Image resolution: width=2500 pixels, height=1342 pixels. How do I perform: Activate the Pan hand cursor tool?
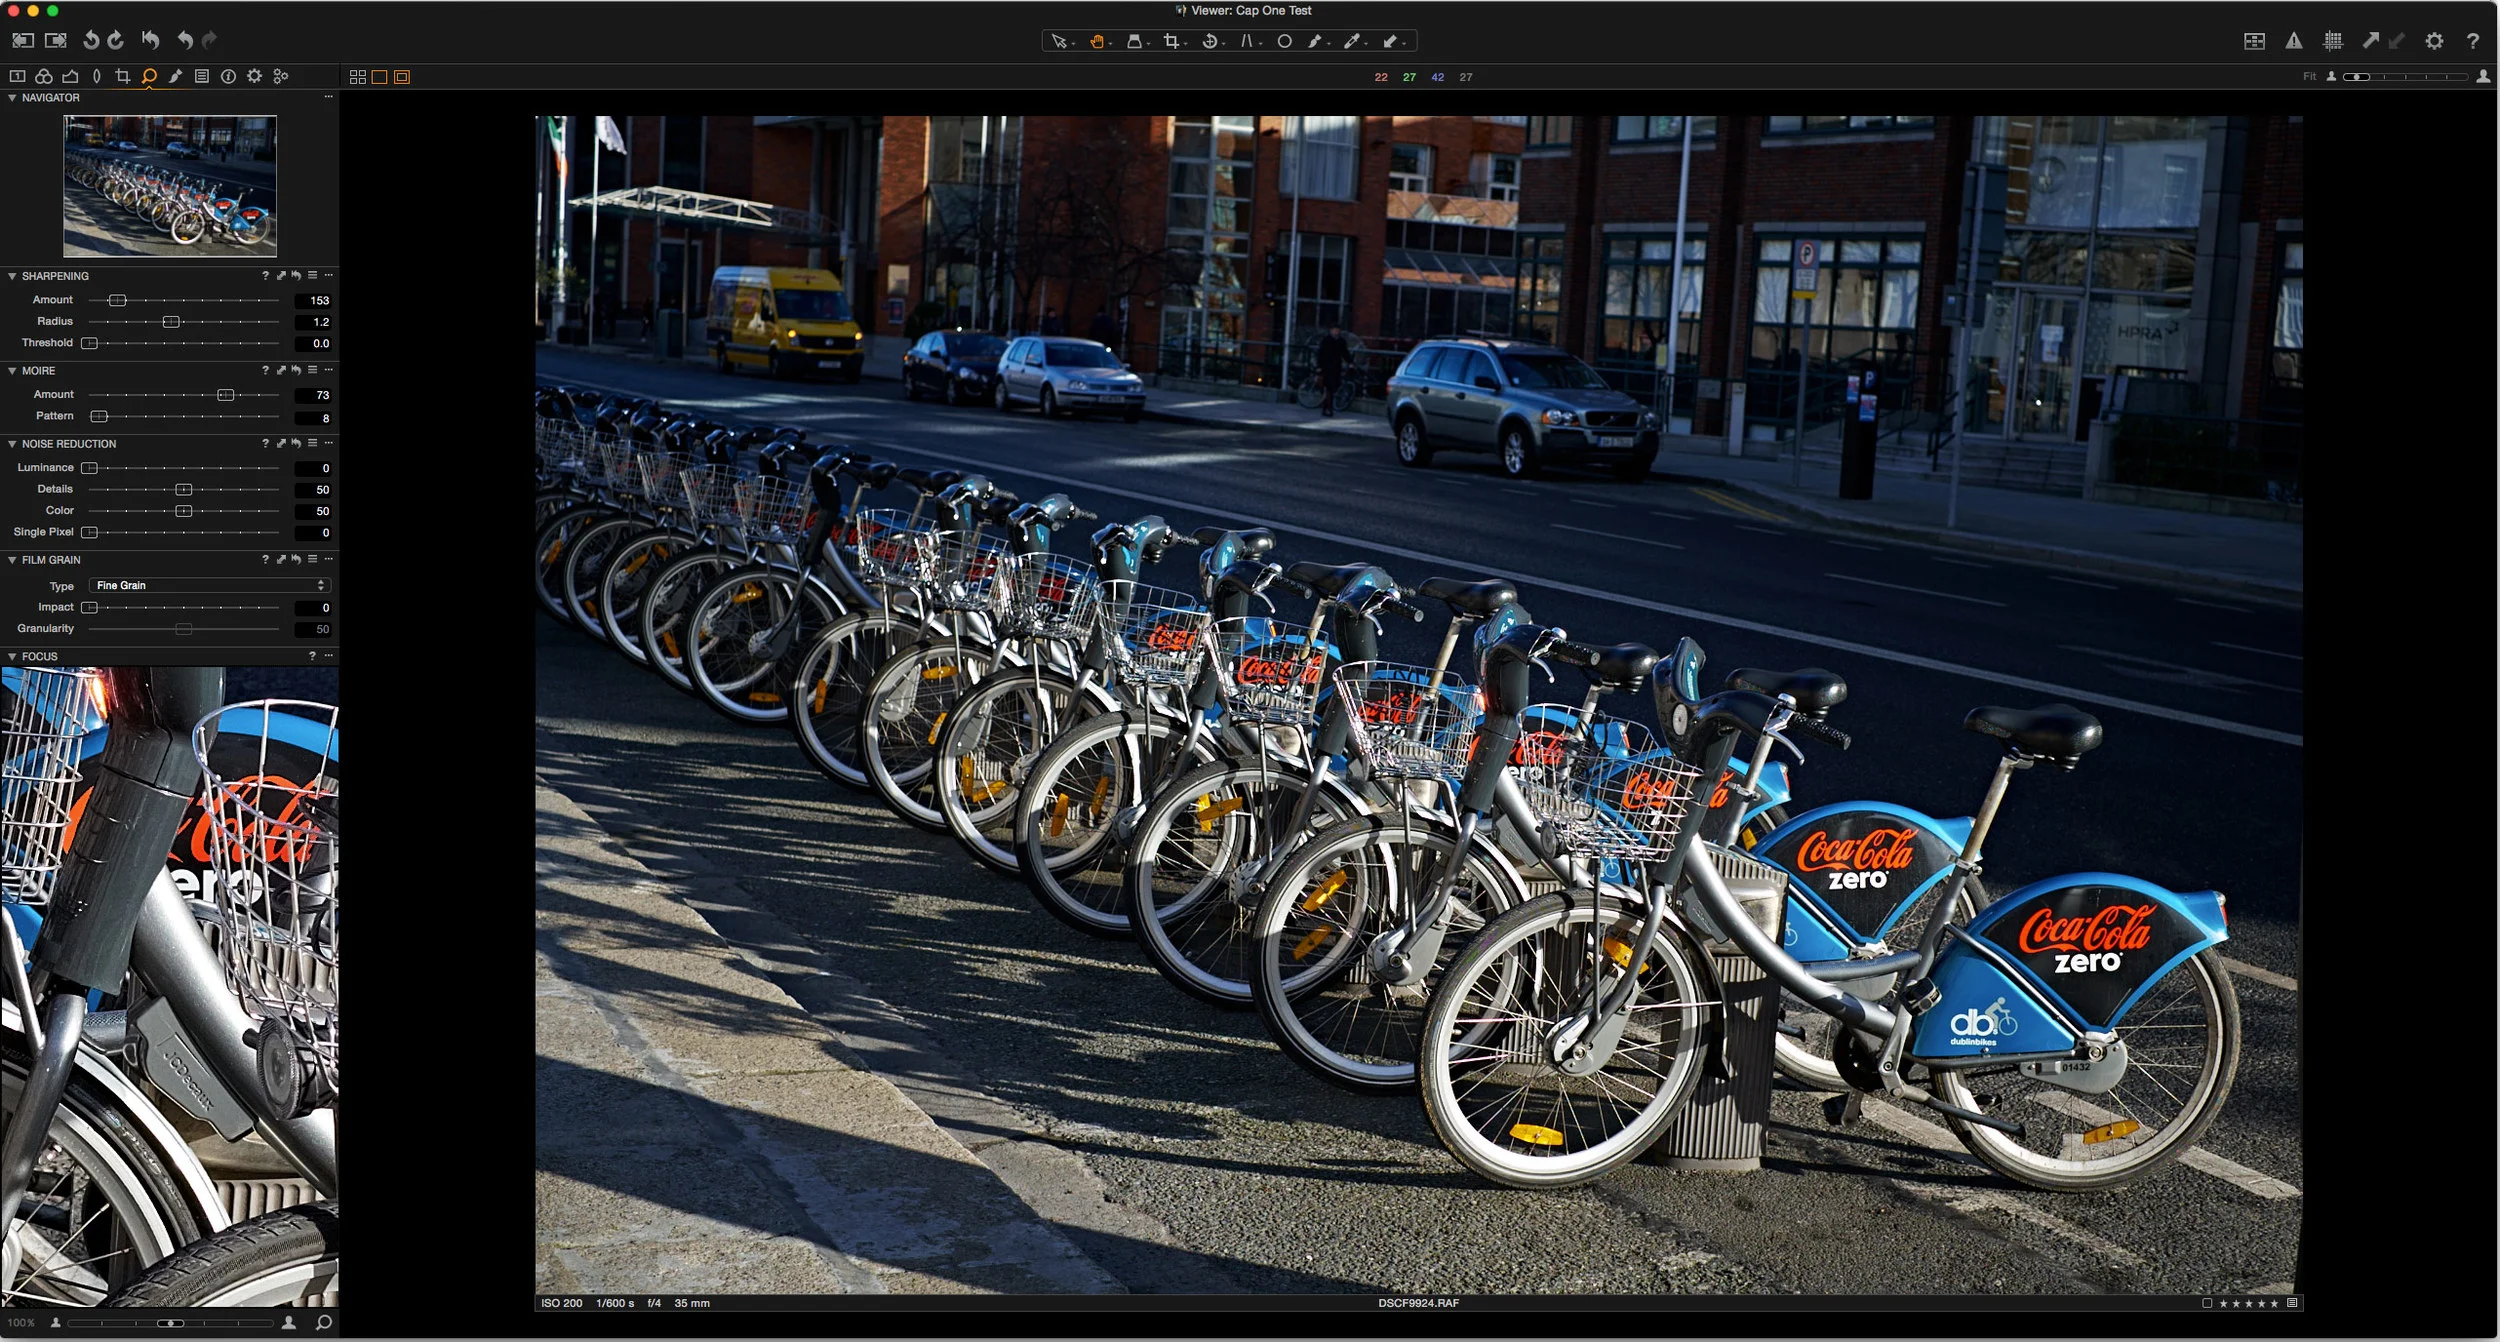click(x=1097, y=41)
